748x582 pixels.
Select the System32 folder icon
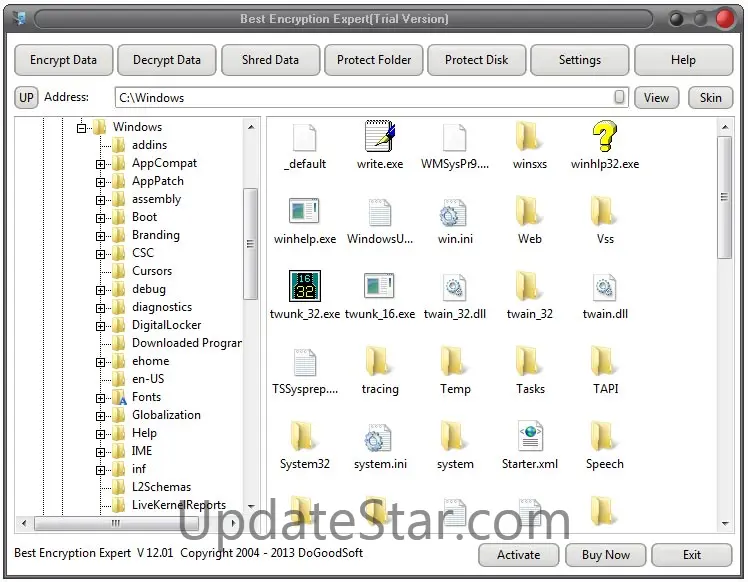[x=303, y=436]
